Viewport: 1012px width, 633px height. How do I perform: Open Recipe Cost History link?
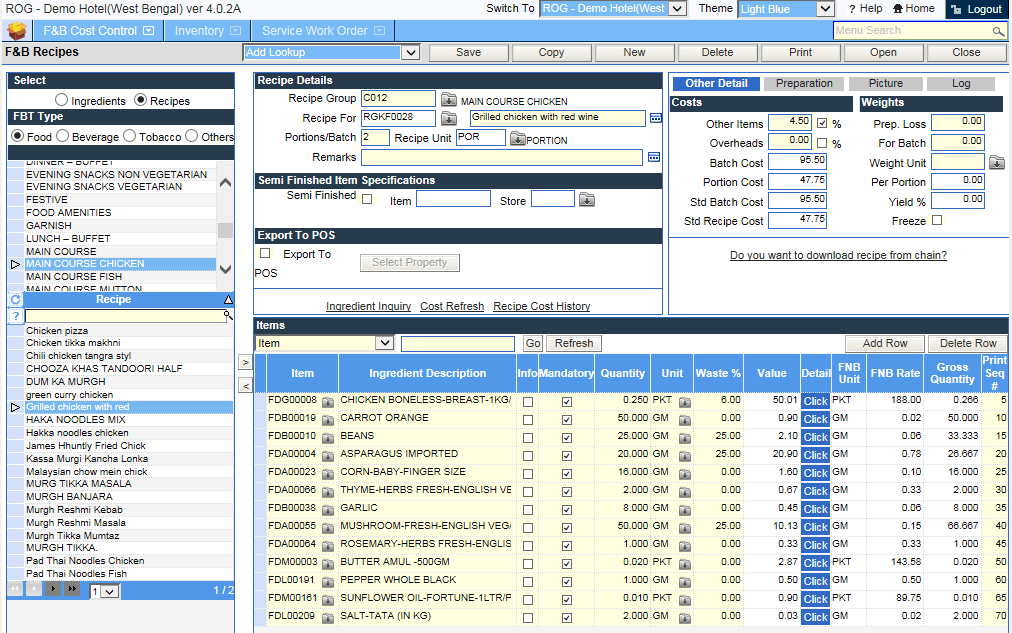[541, 306]
